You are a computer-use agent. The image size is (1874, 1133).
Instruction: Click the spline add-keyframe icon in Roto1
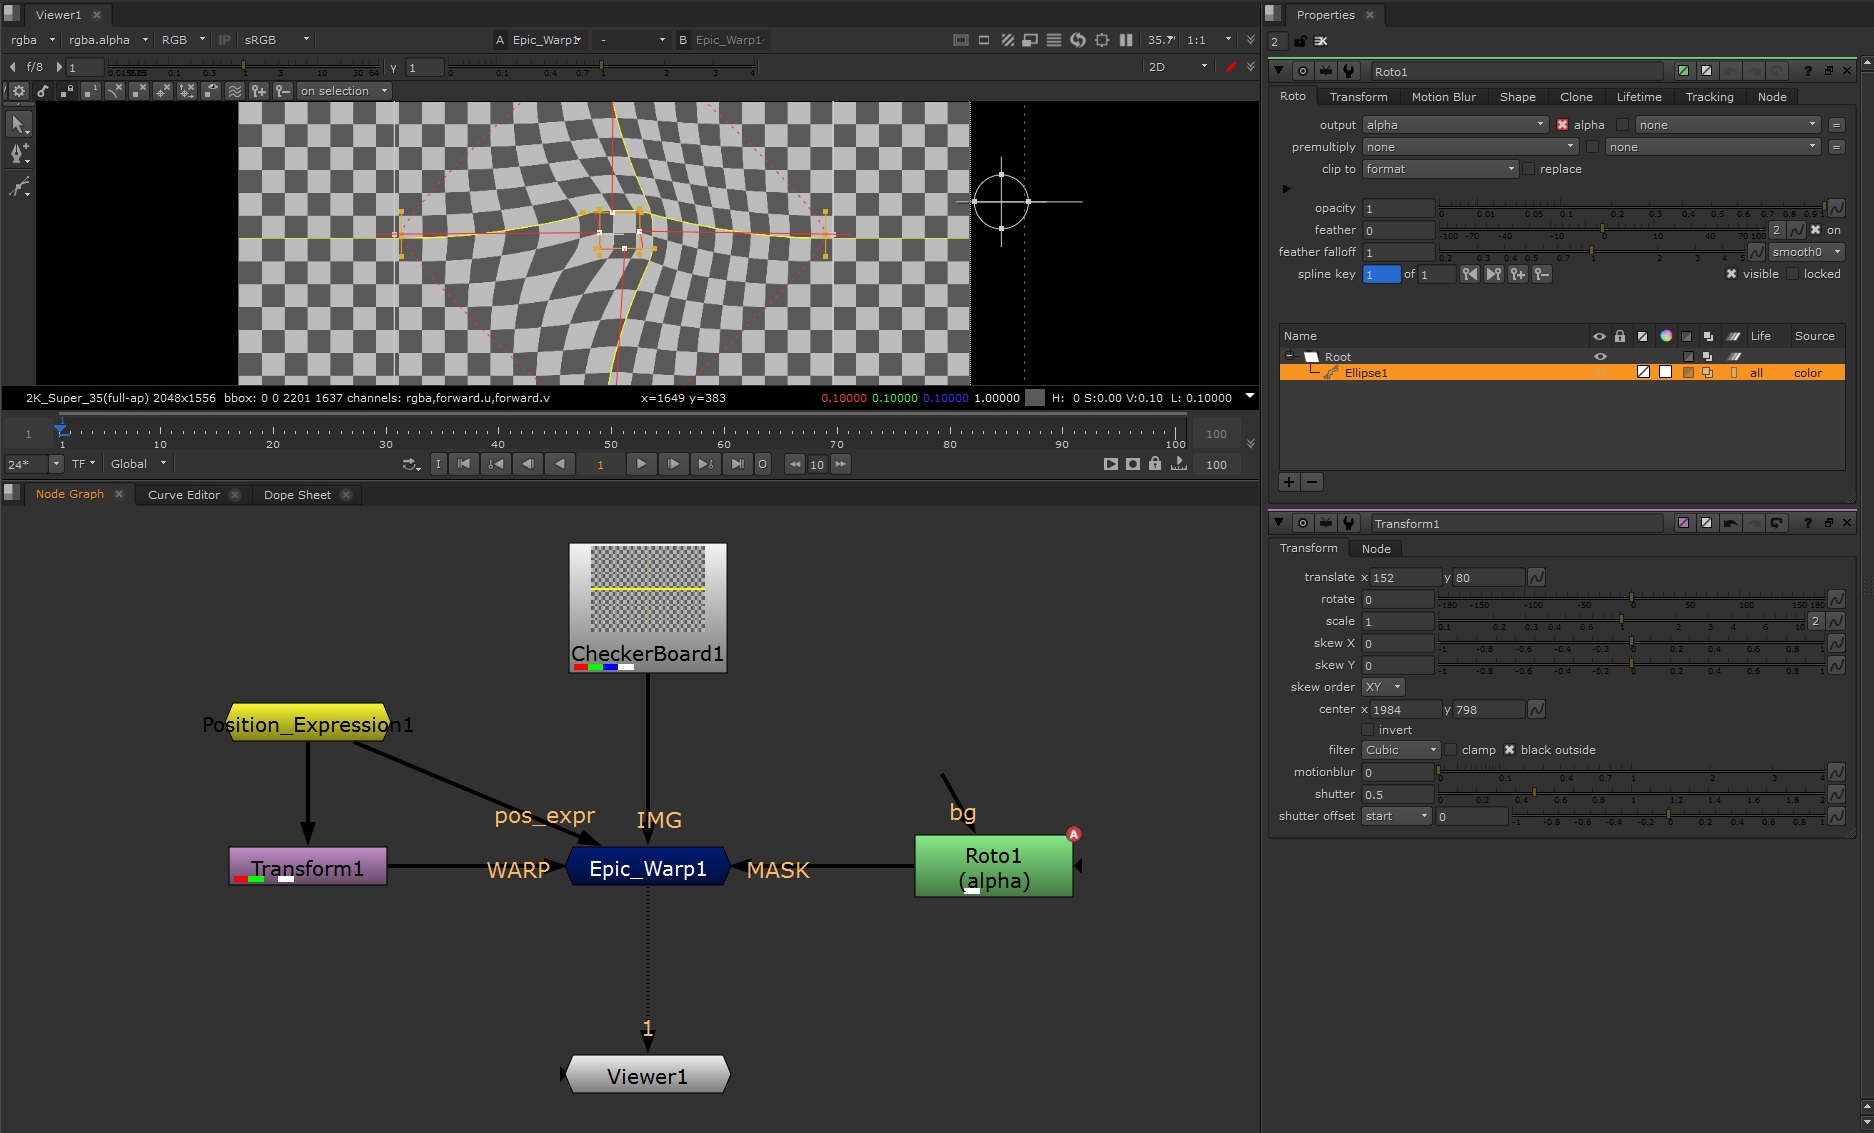pyautogui.click(x=1517, y=274)
